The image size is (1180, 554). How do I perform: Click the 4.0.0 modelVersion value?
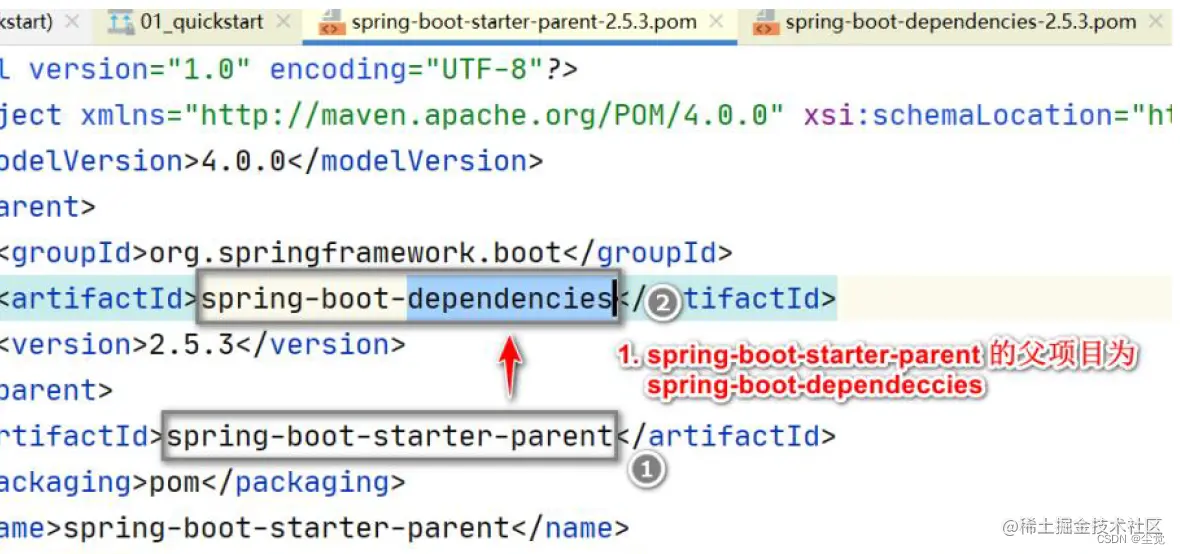tap(244, 161)
